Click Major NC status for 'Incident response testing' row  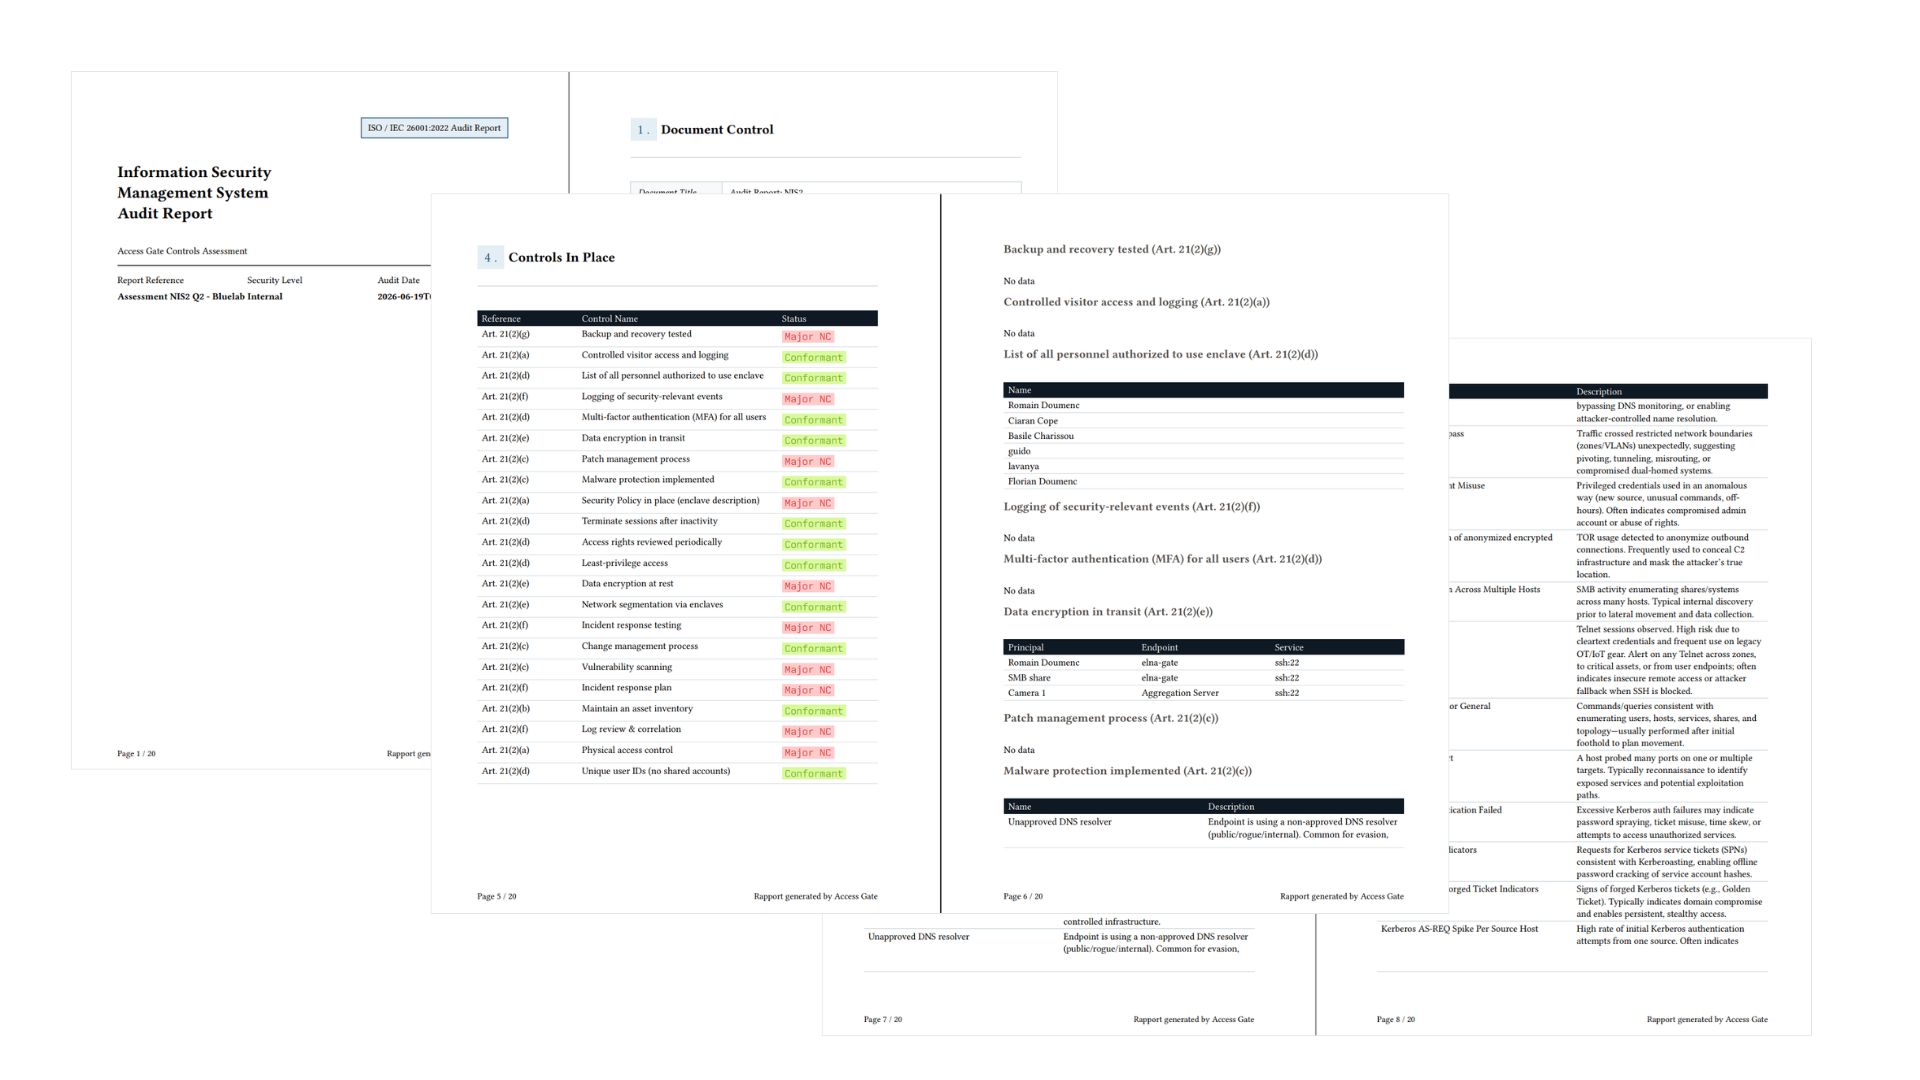point(808,628)
